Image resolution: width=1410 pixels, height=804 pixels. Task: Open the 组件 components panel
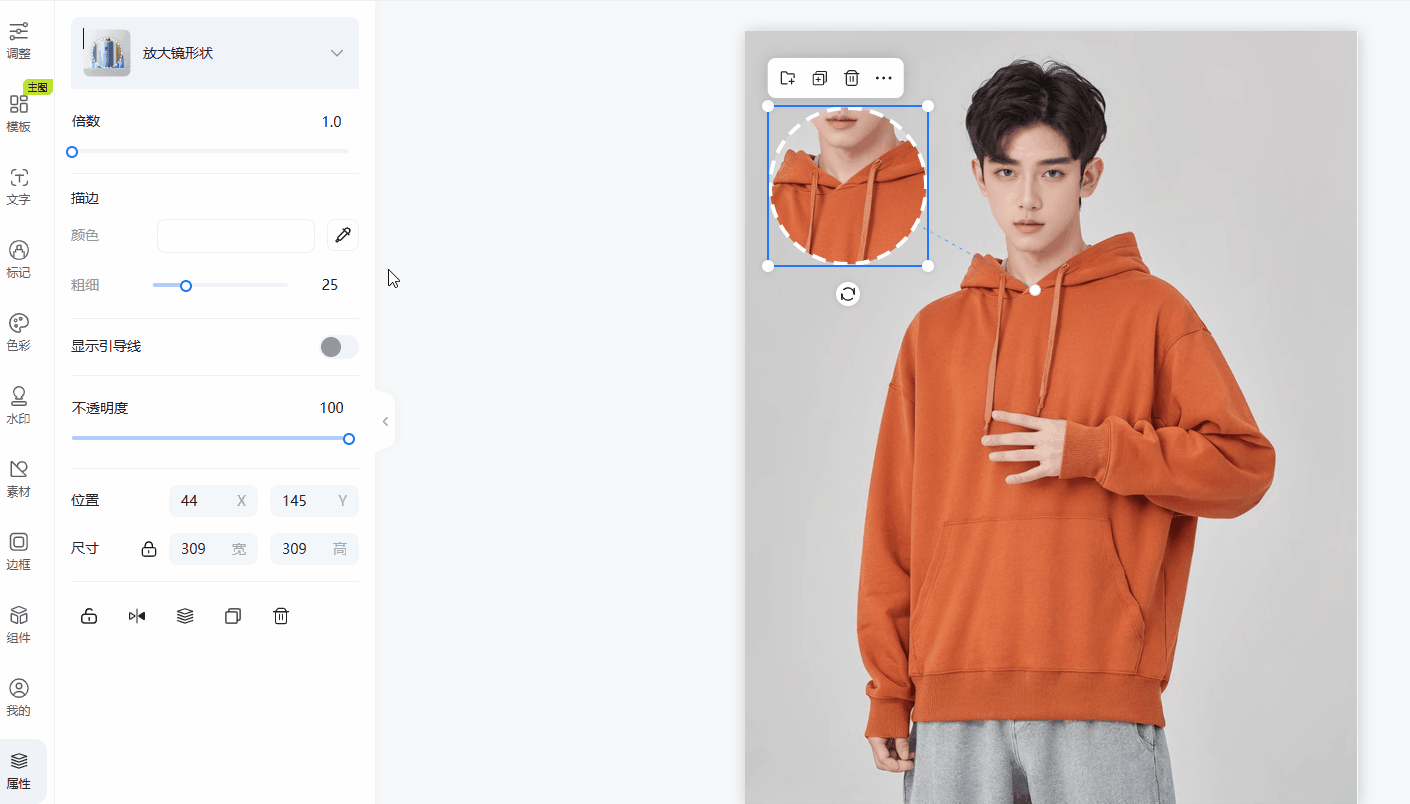(19, 625)
